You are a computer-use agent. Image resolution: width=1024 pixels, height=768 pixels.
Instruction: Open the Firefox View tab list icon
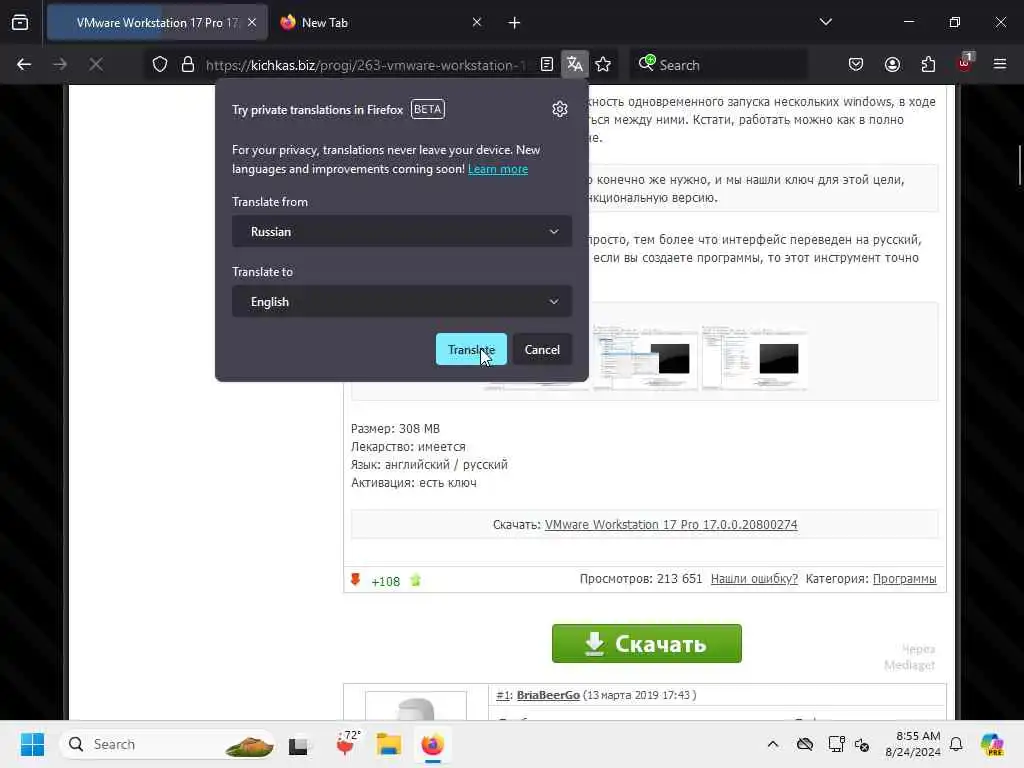tap(20, 22)
